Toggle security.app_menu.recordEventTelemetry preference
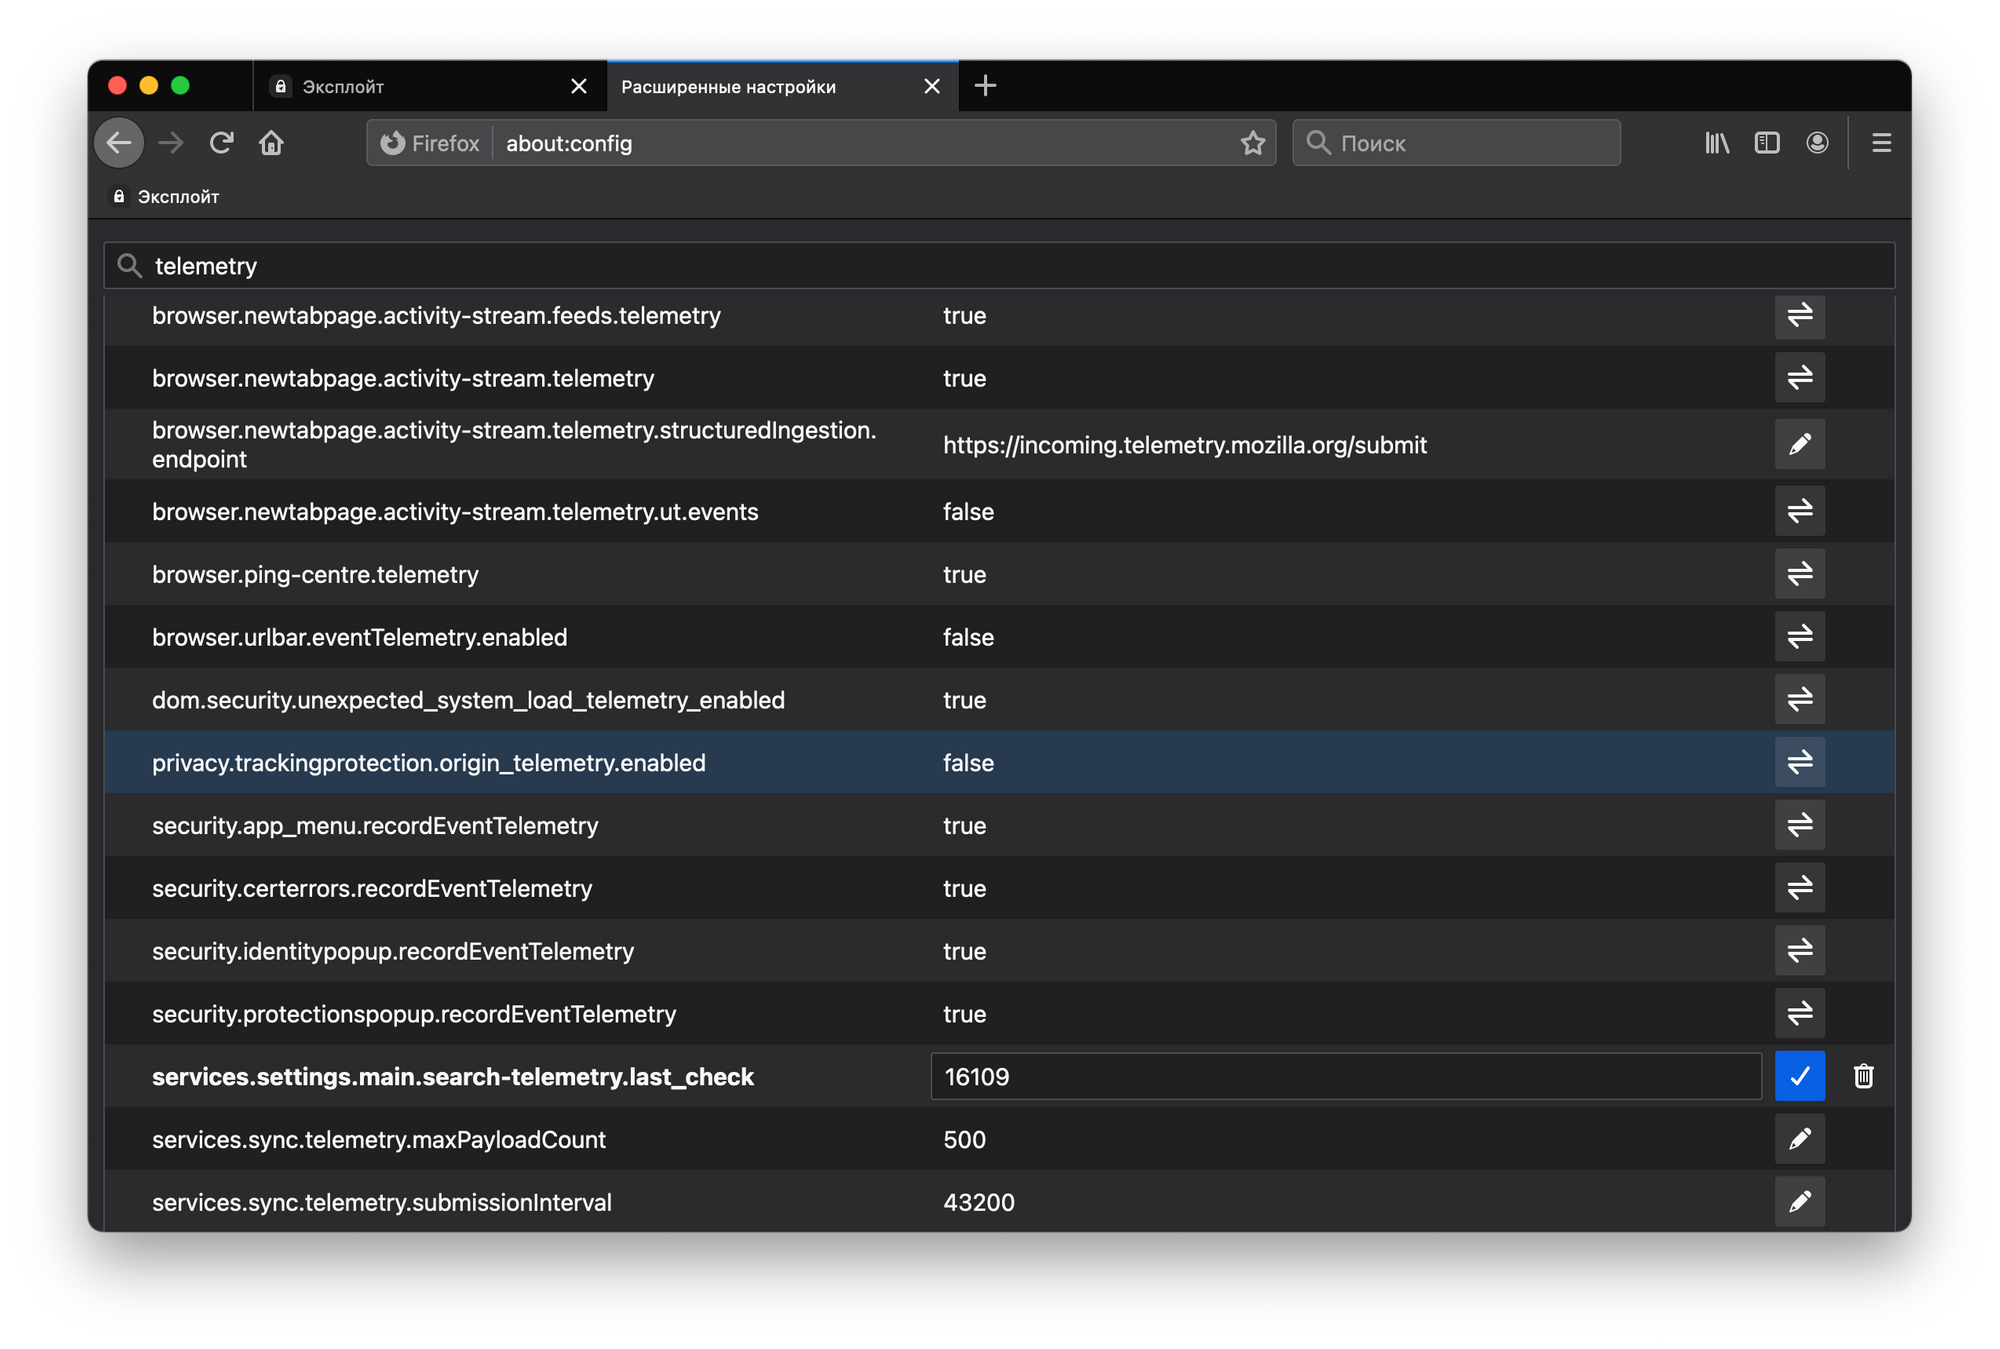Viewport: 2000px width, 1349px height. (x=1799, y=825)
